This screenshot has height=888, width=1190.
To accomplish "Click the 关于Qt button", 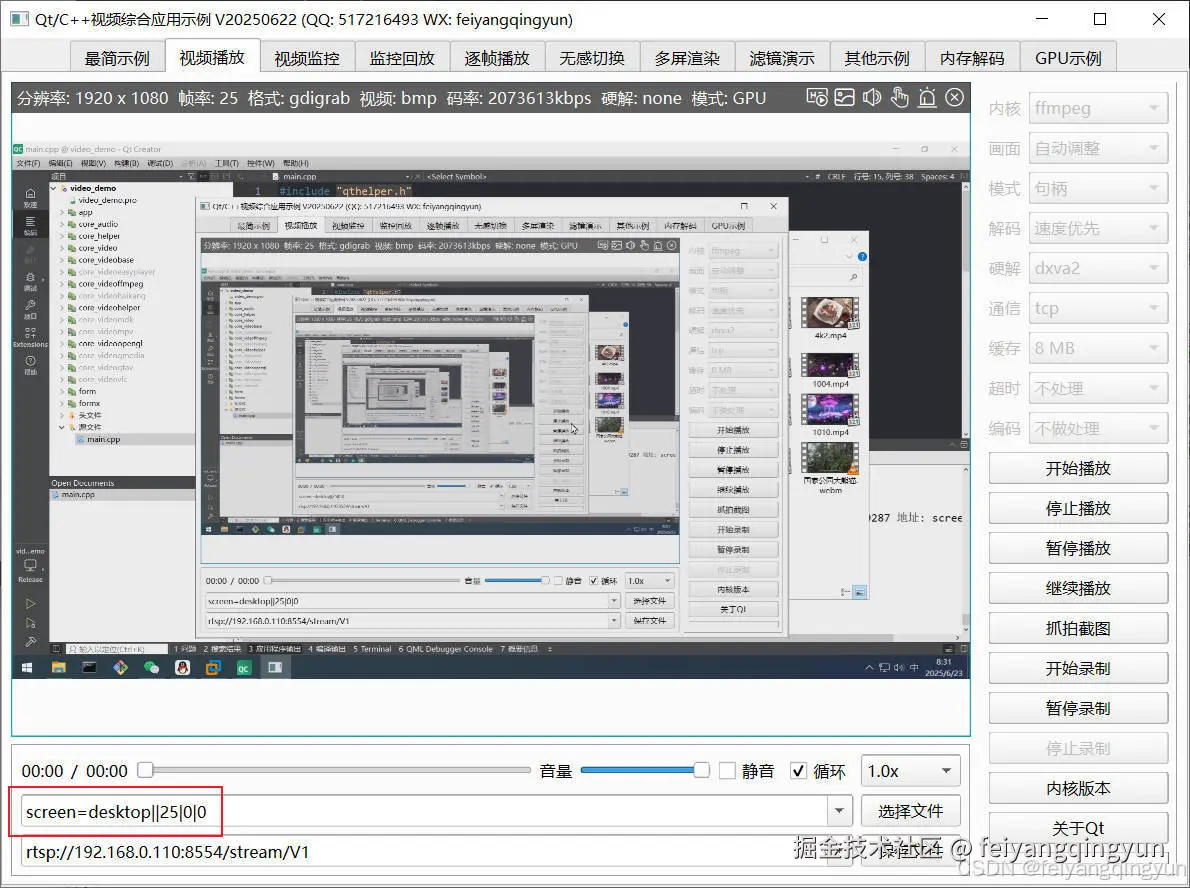I will [x=1078, y=828].
